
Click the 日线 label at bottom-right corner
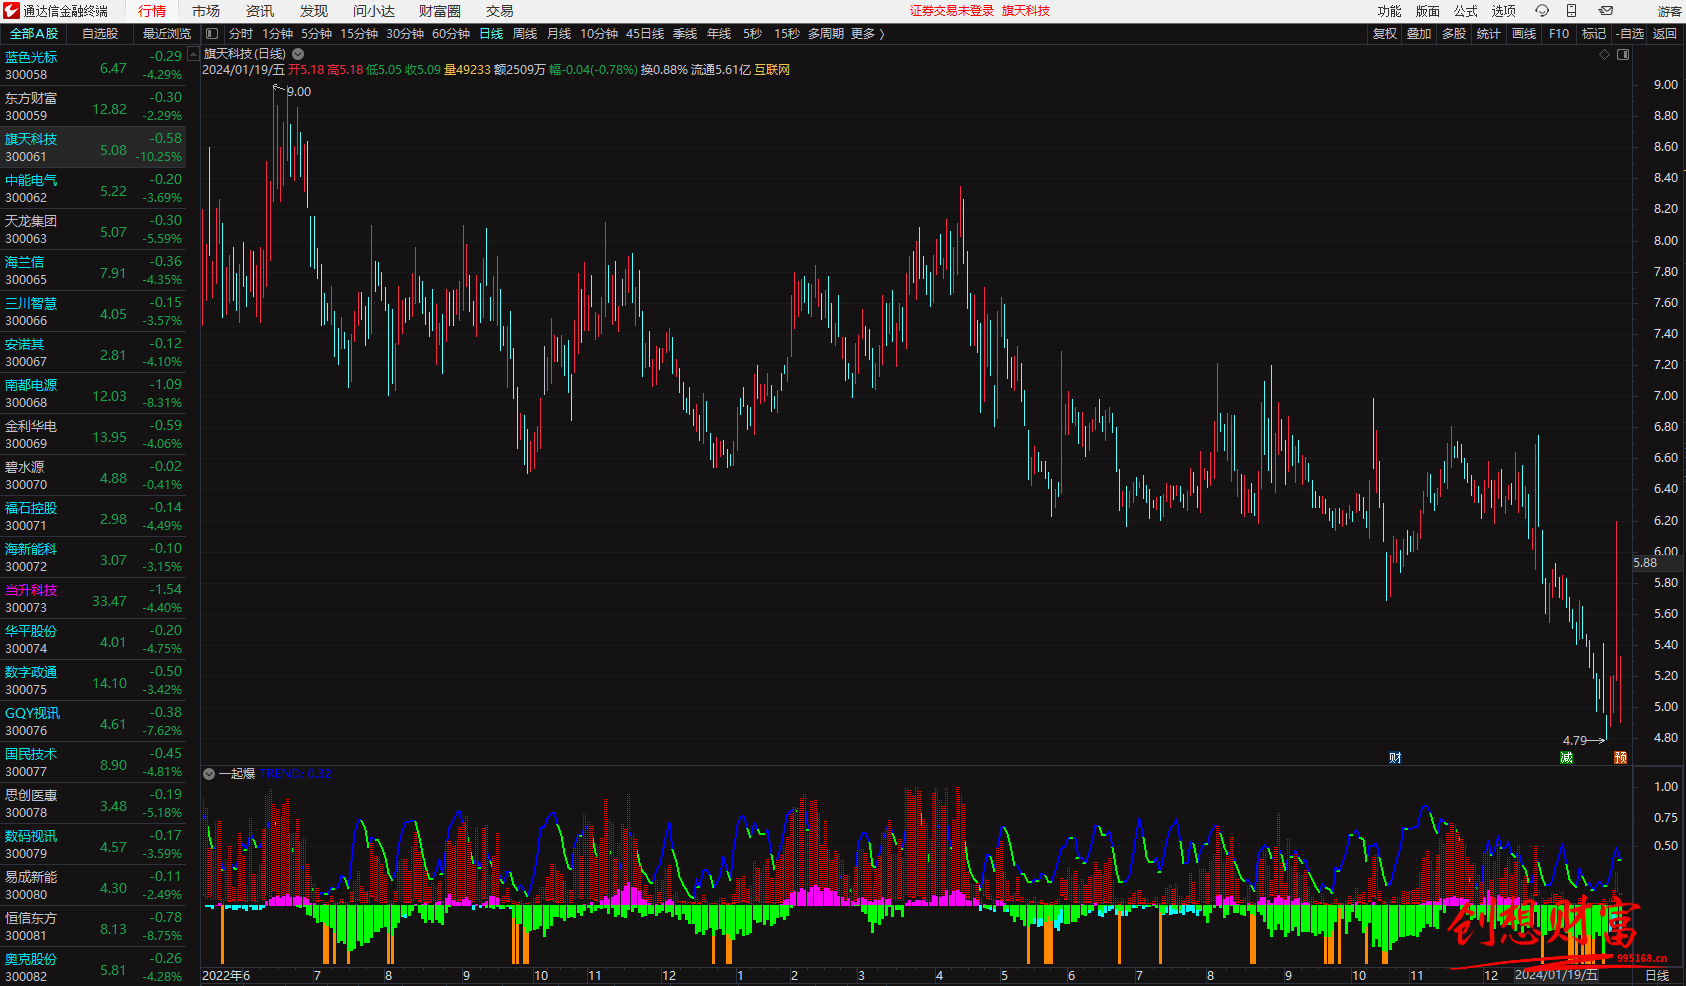1657,976
